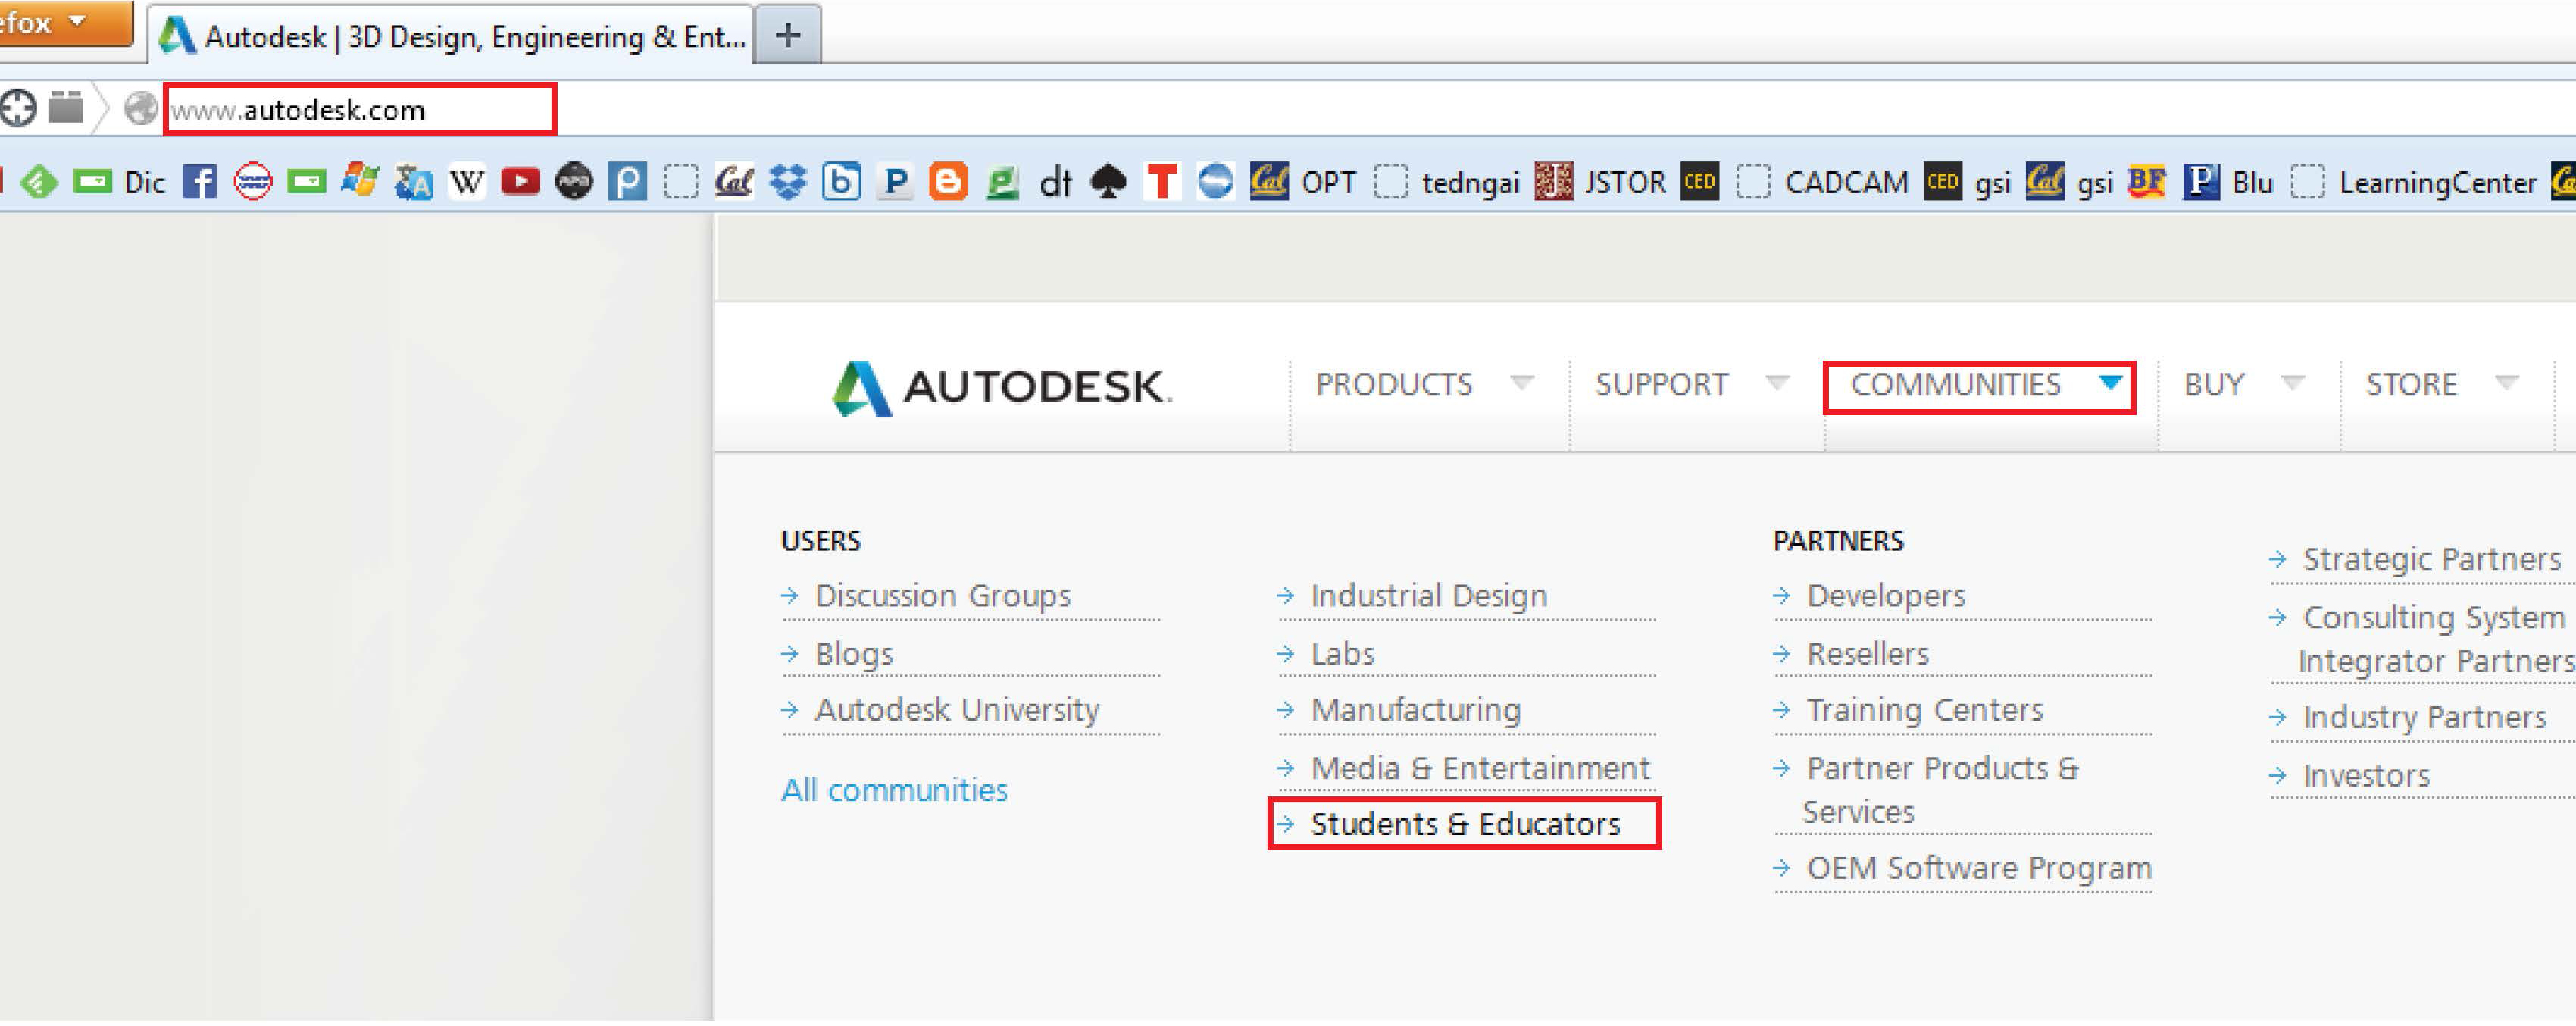Image resolution: width=2576 pixels, height=1026 pixels.
Task: Open the Dic bookmark
Action: pyautogui.click(x=119, y=183)
